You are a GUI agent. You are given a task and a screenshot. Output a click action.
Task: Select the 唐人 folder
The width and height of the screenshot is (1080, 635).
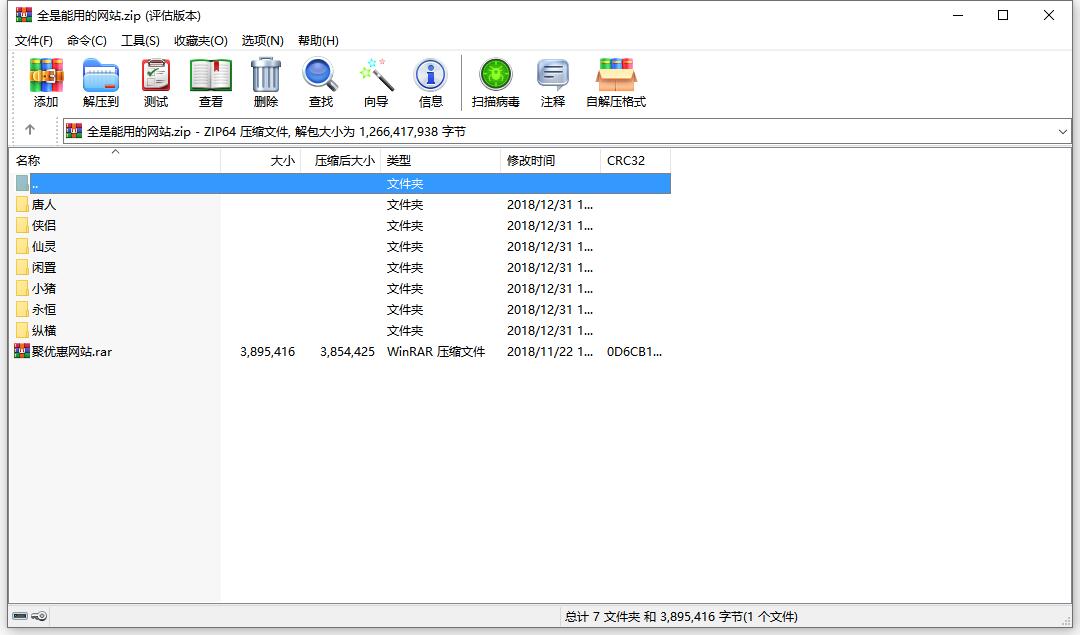coord(44,204)
